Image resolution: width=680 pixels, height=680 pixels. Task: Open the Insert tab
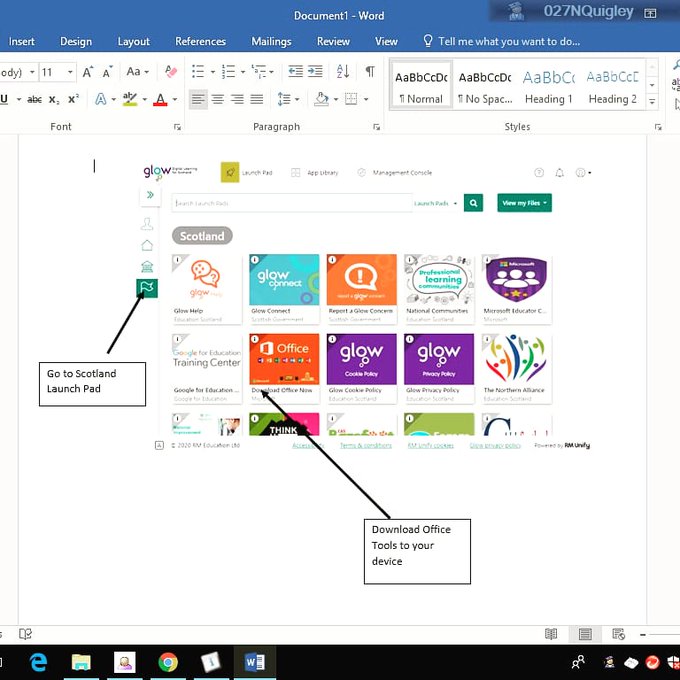point(21,42)
